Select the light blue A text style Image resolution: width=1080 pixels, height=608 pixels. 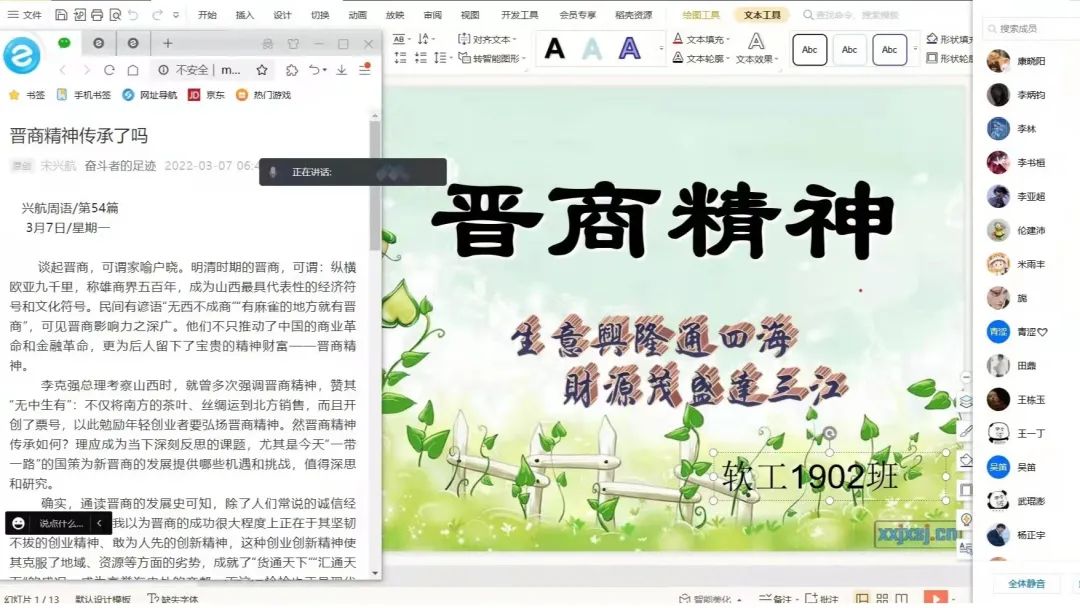point(592,49)
